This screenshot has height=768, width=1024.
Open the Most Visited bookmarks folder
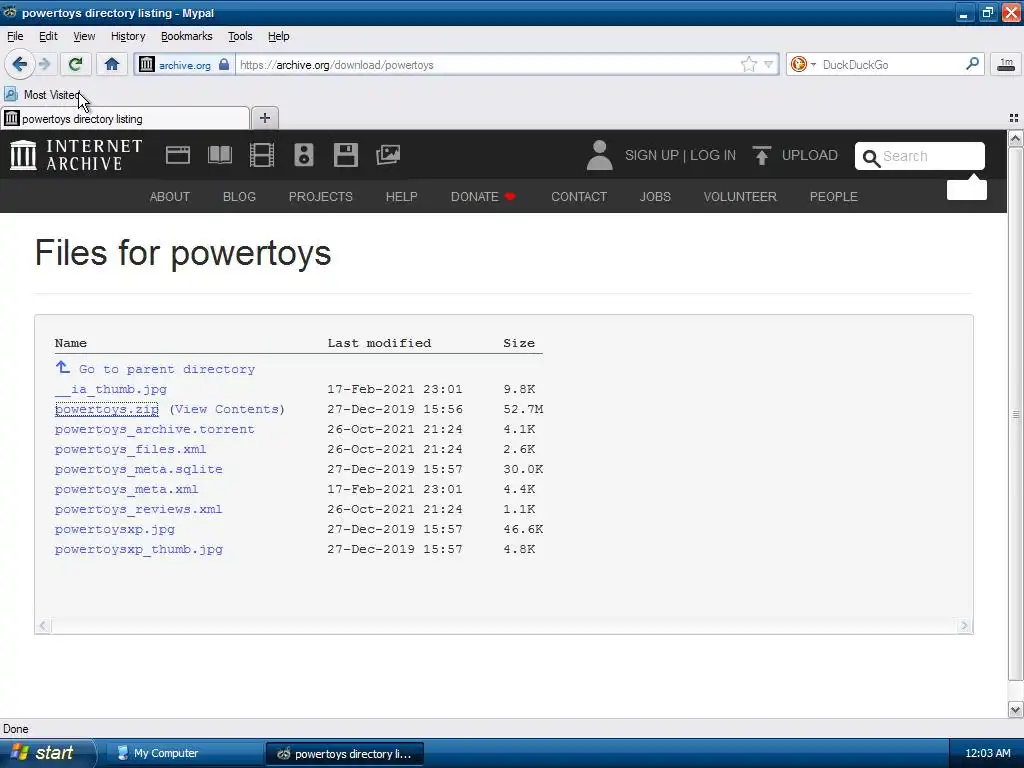click(44, 95)
